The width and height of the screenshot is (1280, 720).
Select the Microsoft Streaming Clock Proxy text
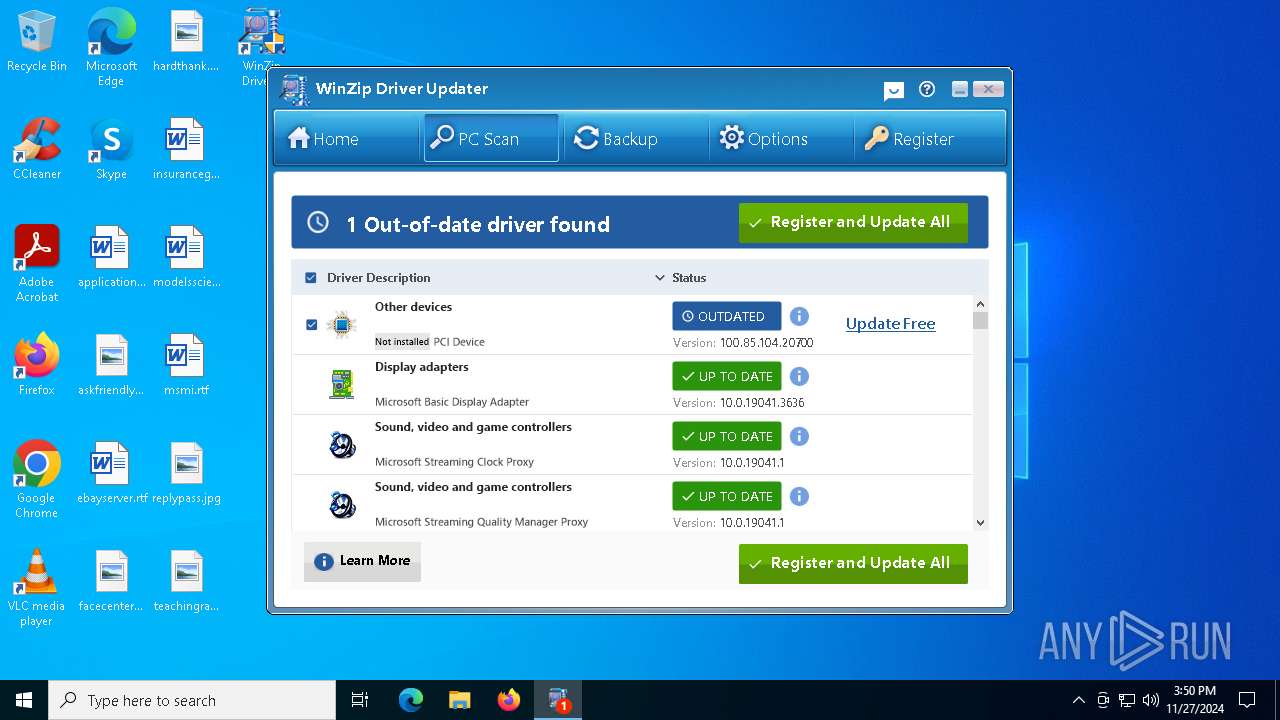454,462
